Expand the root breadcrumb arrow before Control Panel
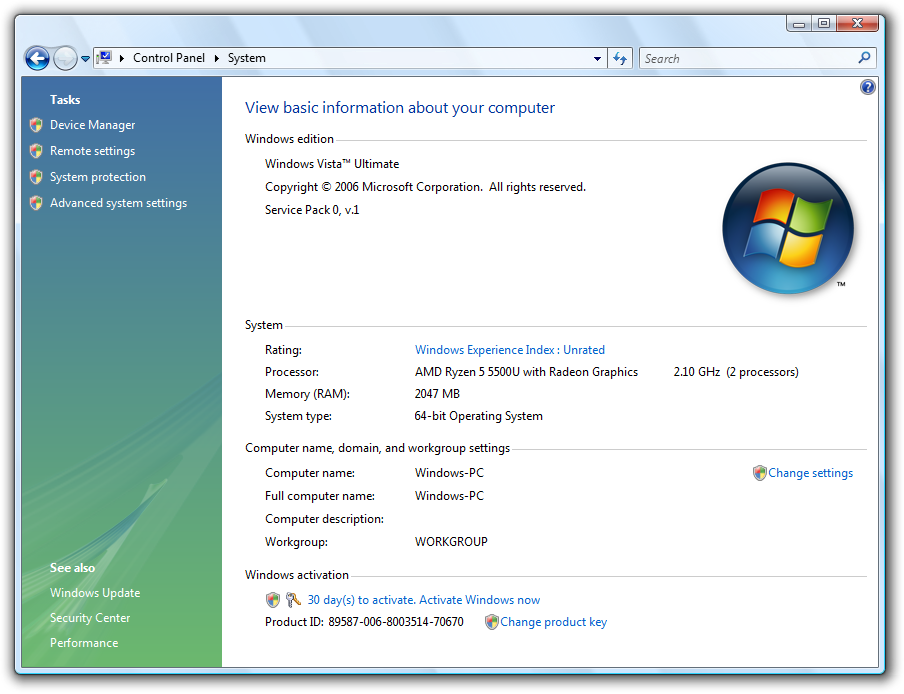The height and width of the screenshot is (694, 904). [122, 58]
